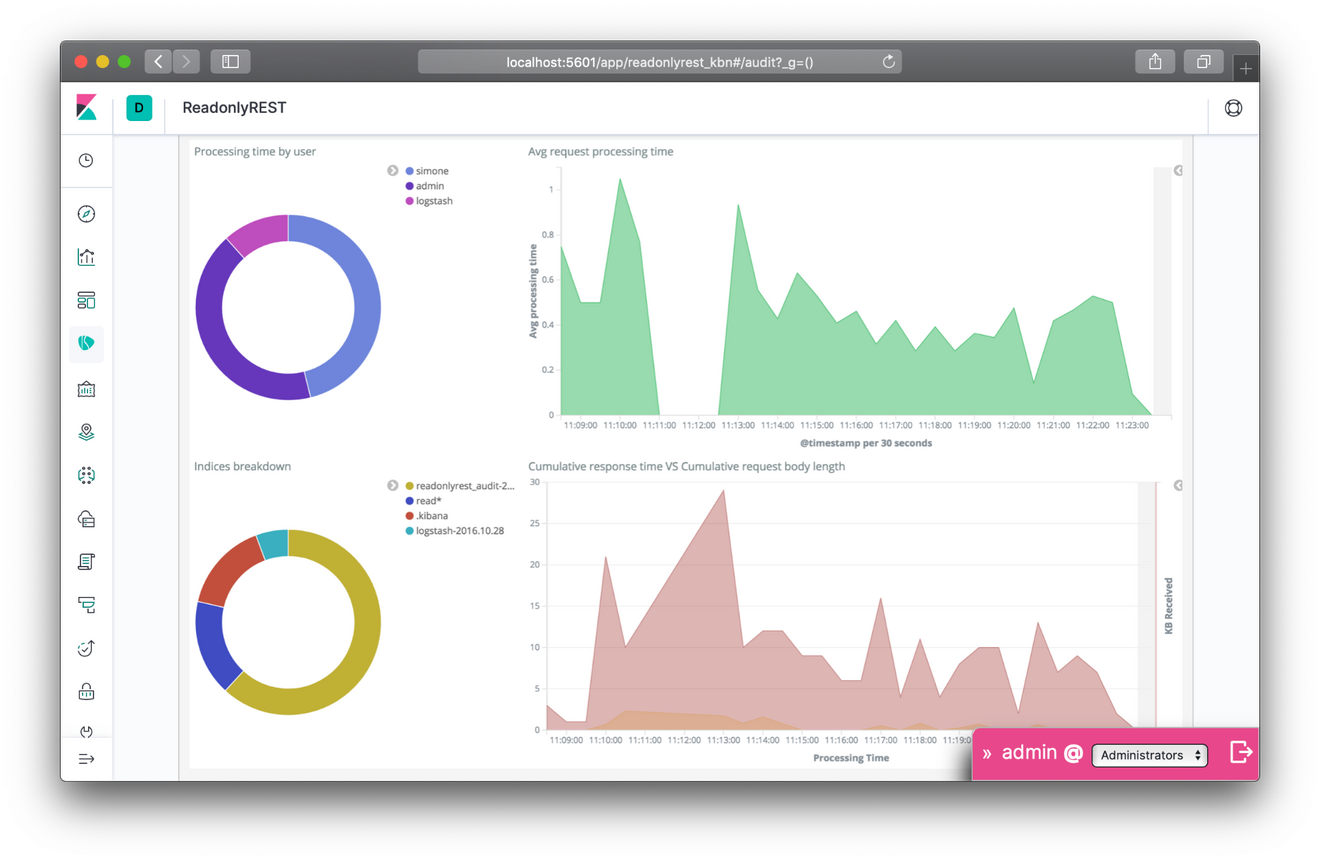Click the browser address bar
Image resolution: width=1320 pixels, height=861 pixels.
(x=660, y=62)
